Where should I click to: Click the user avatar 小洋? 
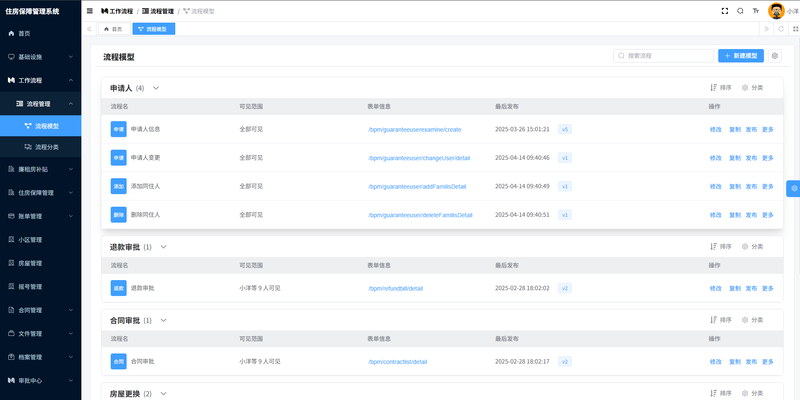coord(776,10)
